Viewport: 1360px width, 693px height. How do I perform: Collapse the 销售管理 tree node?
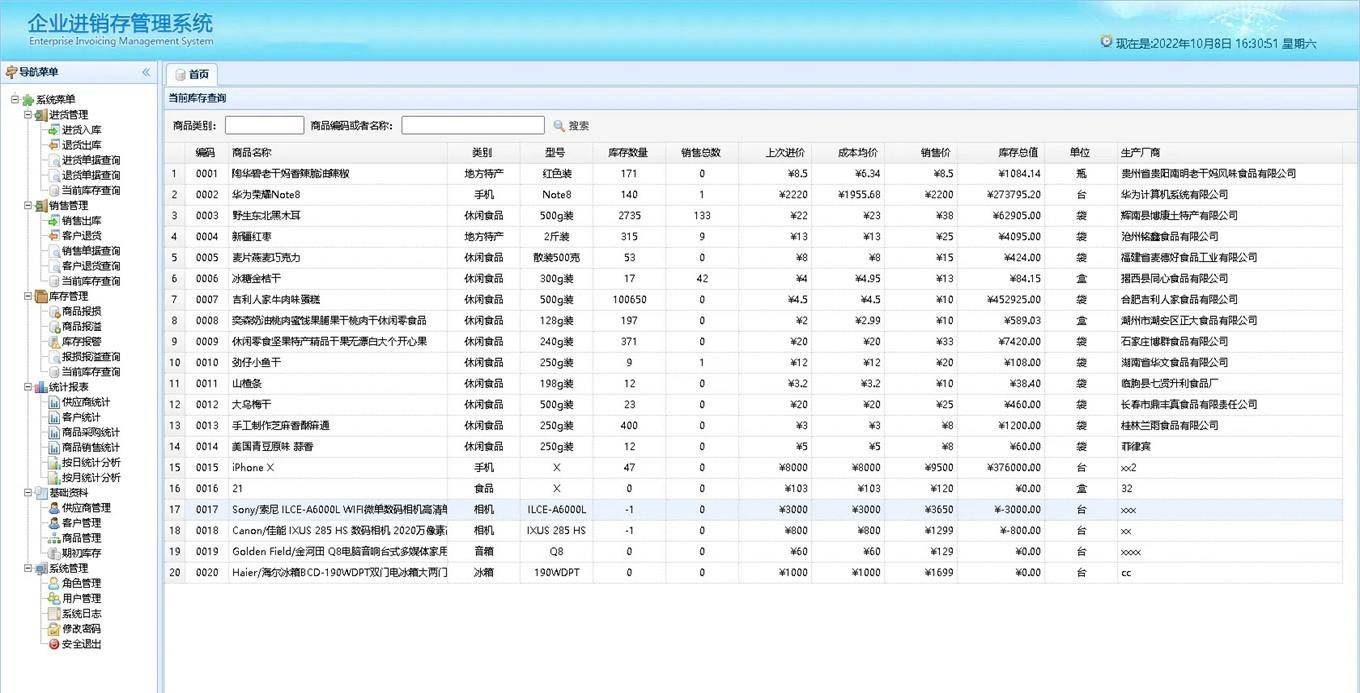pos(28,206)
